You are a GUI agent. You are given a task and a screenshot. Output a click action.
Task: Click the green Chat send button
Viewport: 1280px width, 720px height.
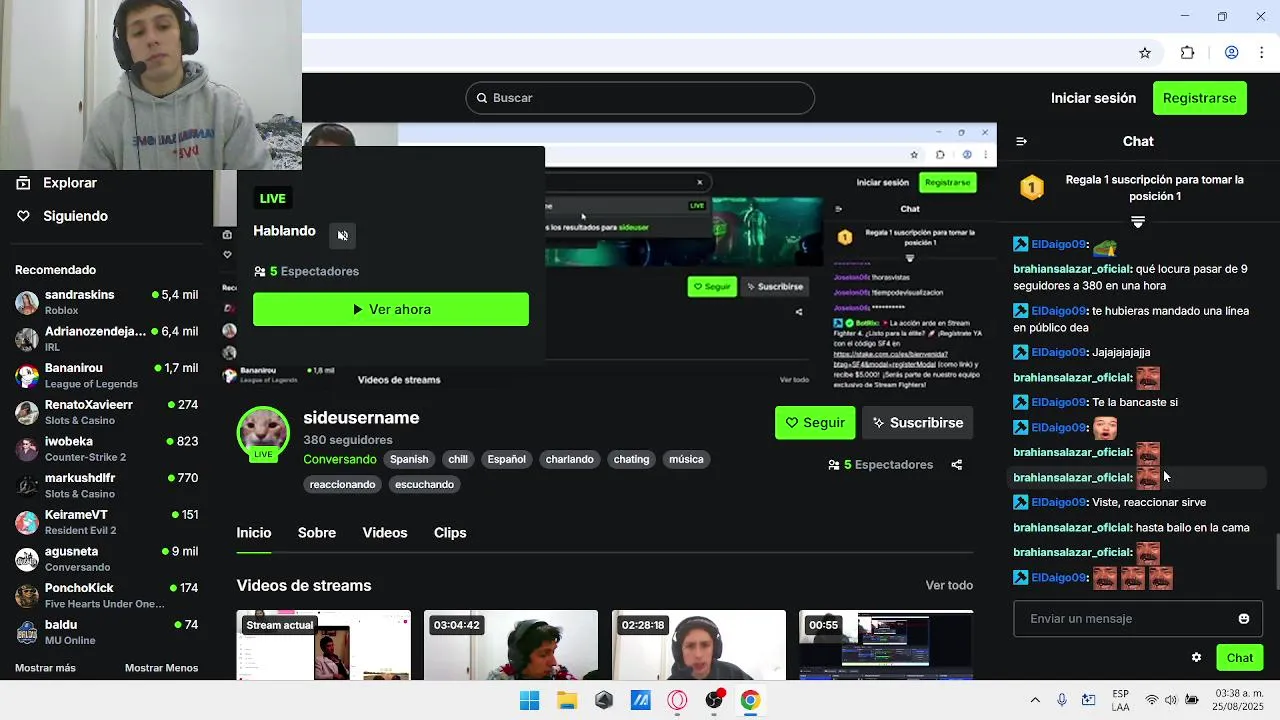[1240, 657]
